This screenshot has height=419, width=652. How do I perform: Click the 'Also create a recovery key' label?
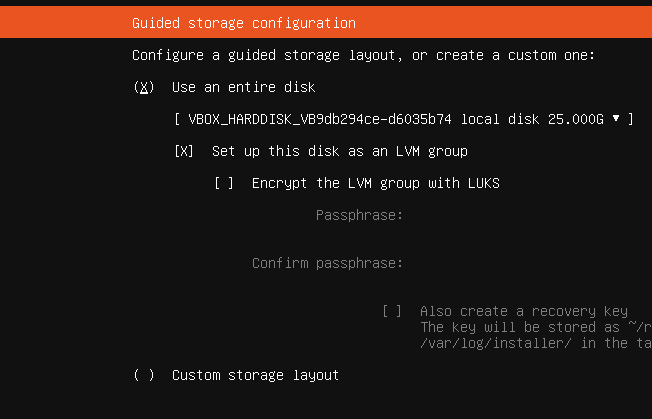coord(524,311)
